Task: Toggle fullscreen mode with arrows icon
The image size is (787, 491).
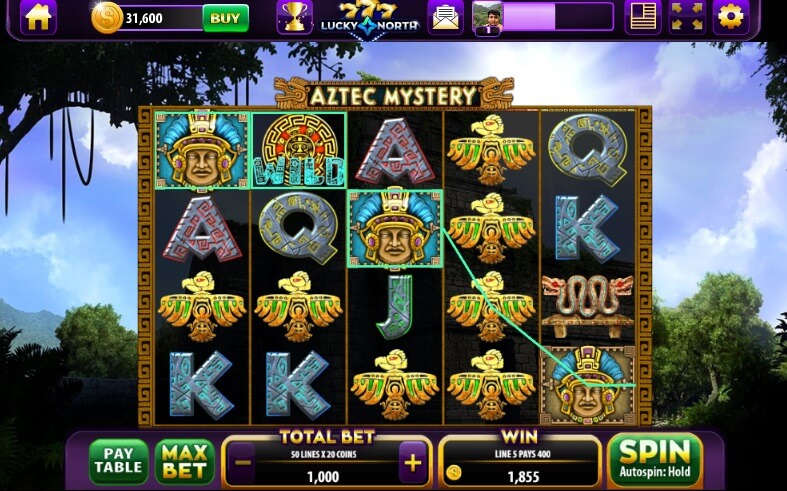Action: tap(687, 17)
